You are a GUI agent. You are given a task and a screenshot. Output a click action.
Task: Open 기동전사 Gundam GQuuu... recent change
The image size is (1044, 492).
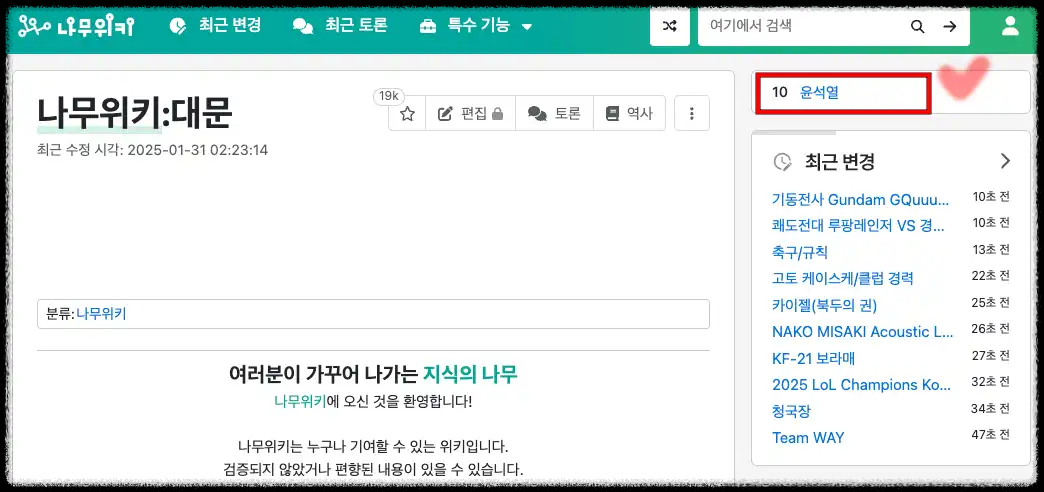click(x=860, y=199)
